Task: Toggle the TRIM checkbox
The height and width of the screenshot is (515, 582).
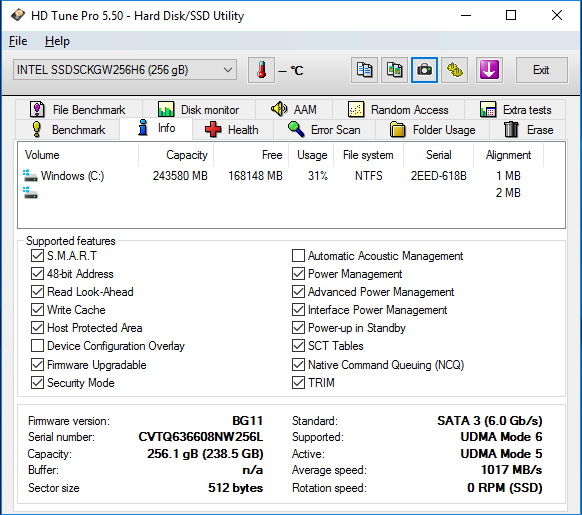Action: click(x=298, y=382)
